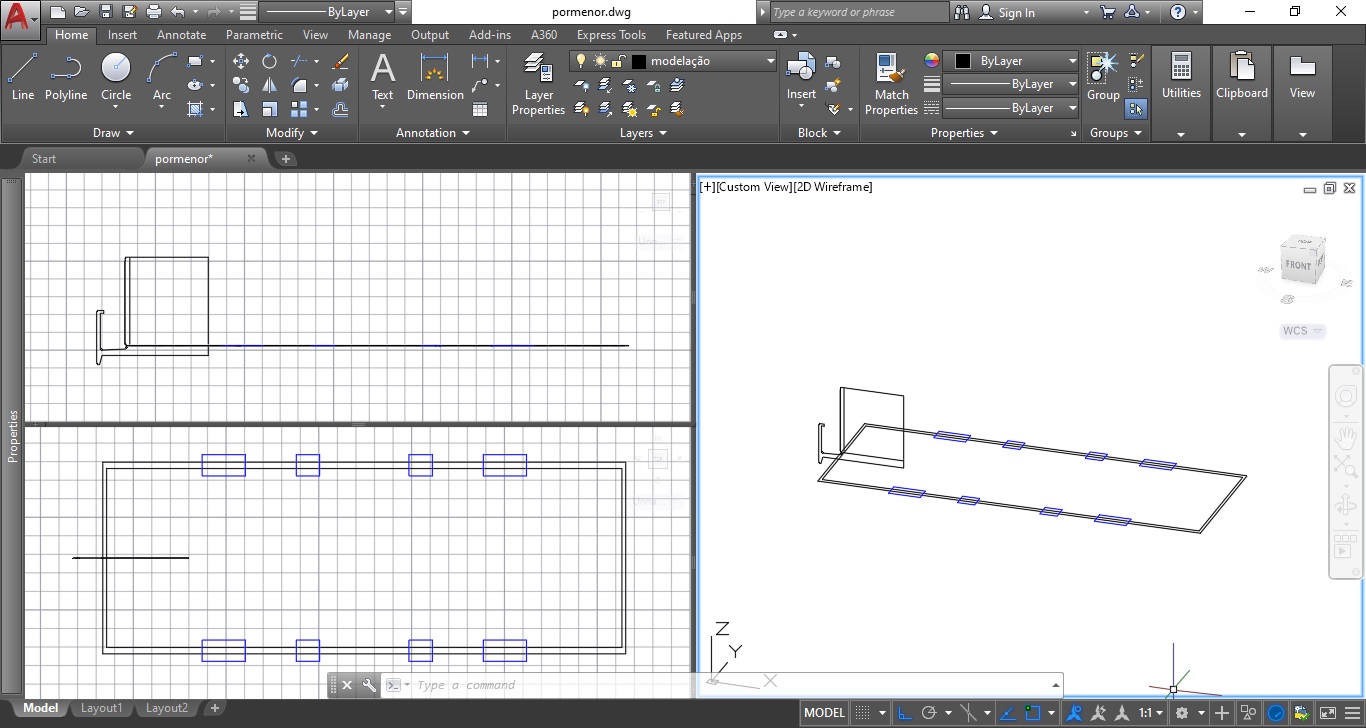Click the 2D Wireframe visual style label
The height and width of the screenshot is (728, 1366).
[x=833, y=187]
